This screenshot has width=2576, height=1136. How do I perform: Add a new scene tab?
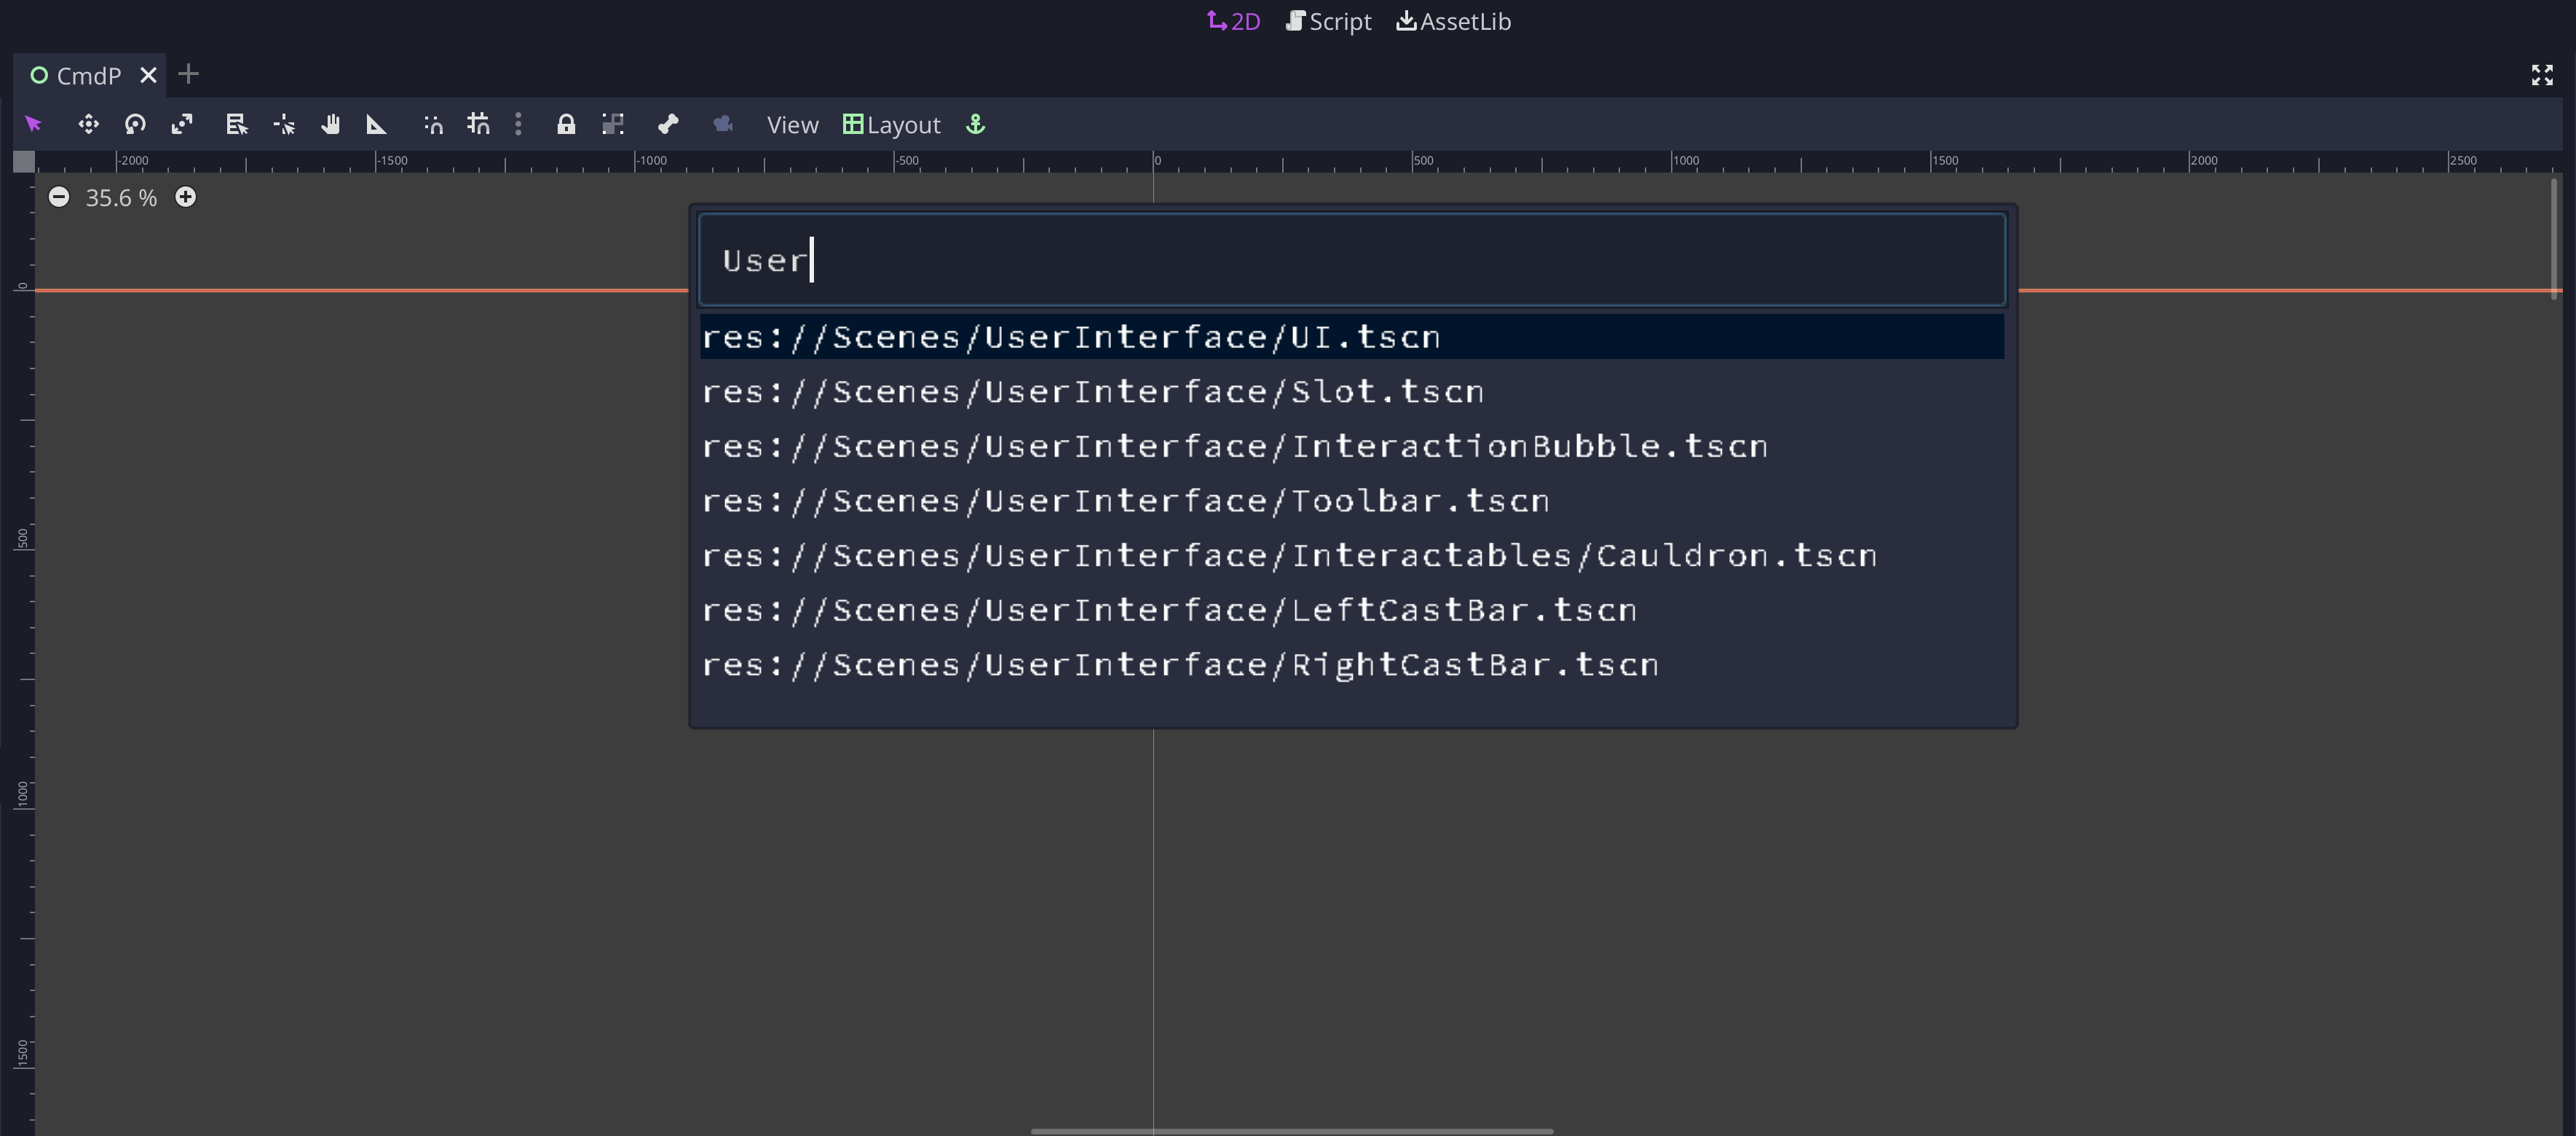click(188, 74)
